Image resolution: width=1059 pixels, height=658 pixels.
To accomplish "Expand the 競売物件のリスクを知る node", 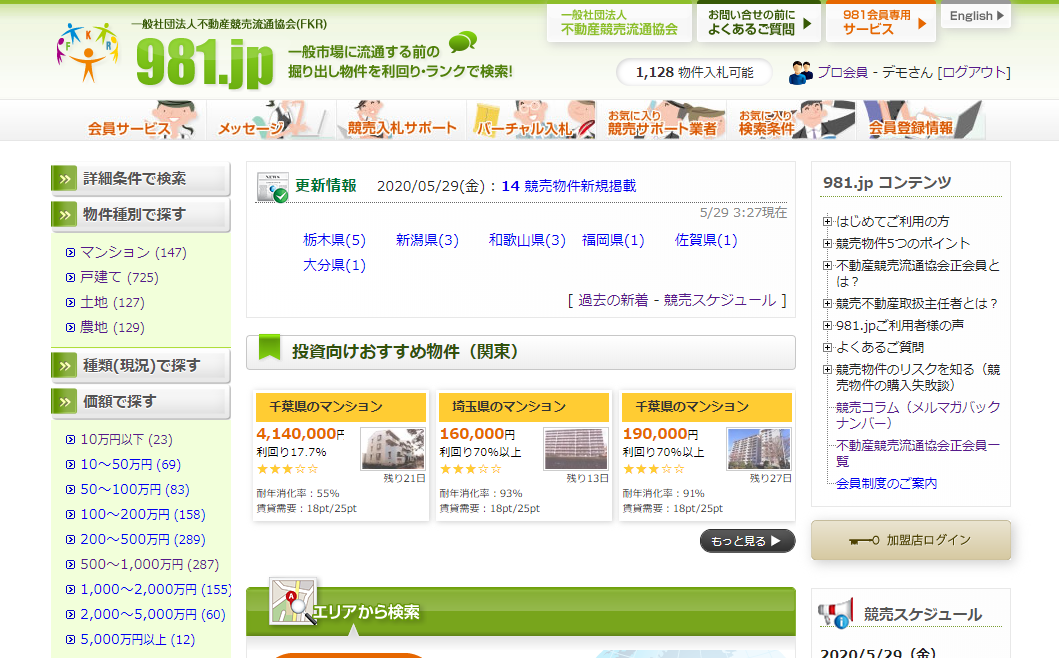I will (x=827, y=370).
